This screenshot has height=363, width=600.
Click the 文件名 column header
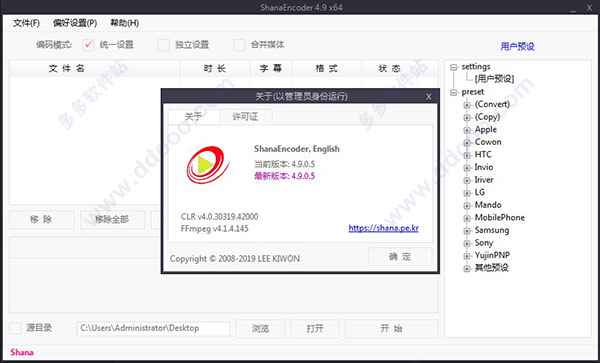tap(95, 68)
